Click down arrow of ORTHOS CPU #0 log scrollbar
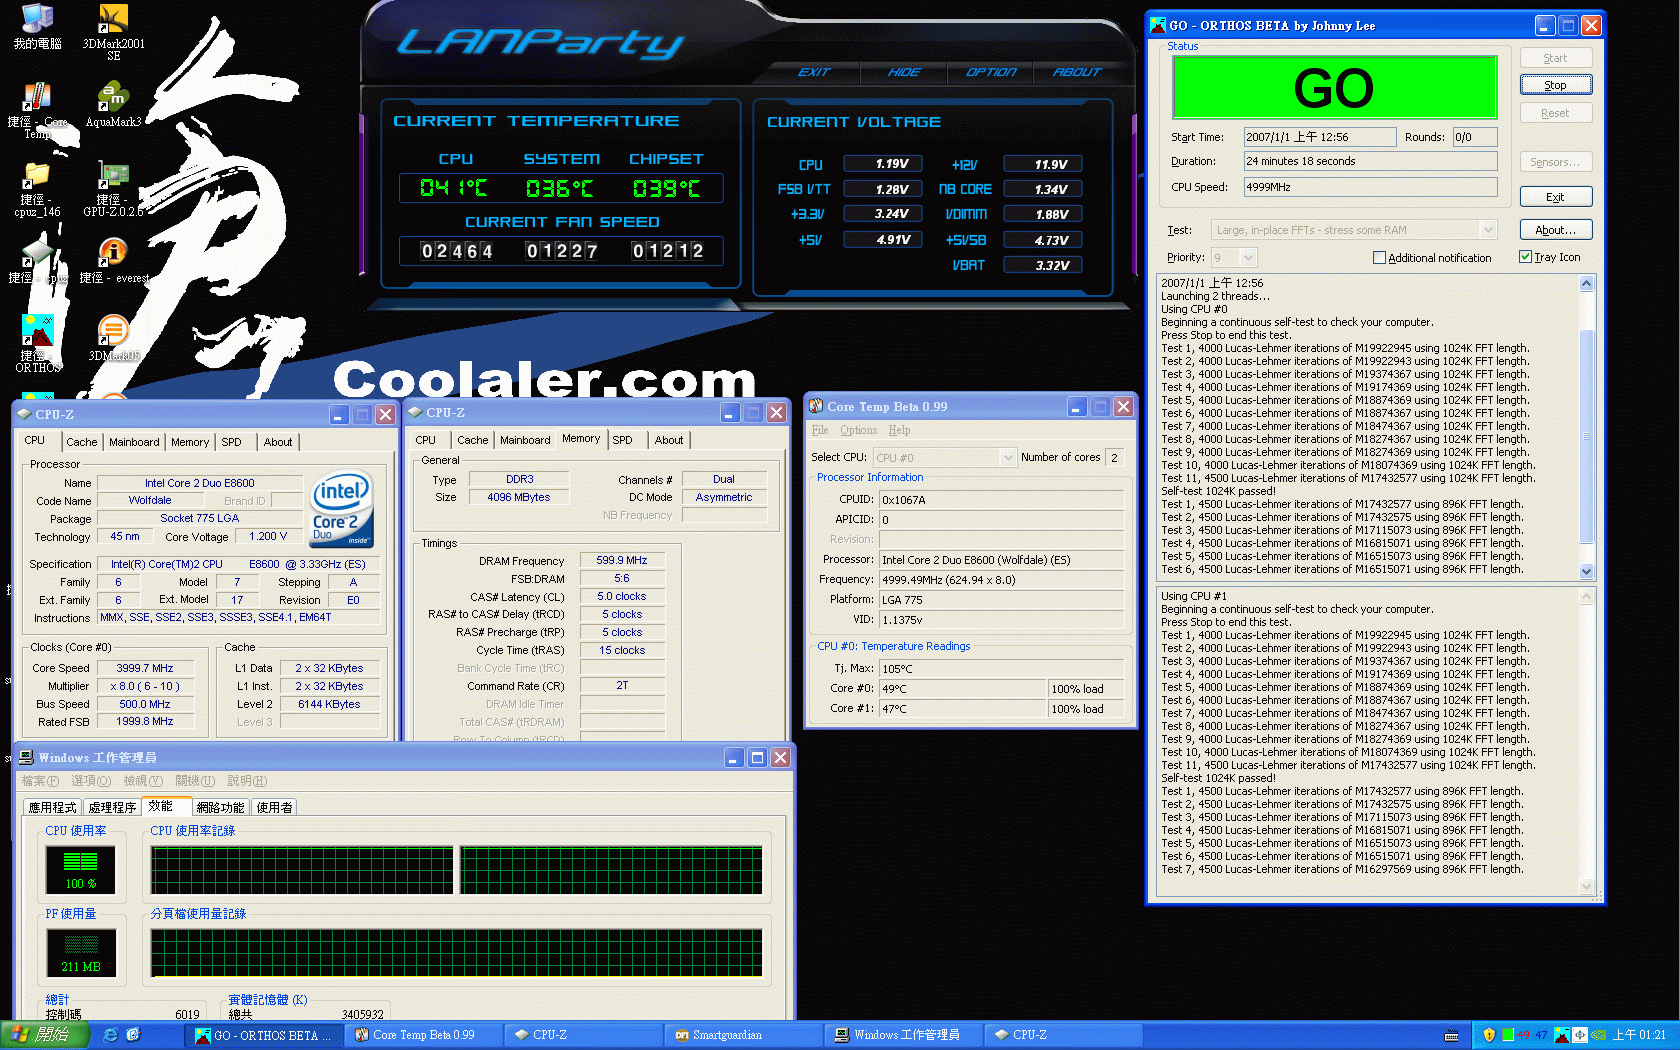 coord(1587,571)
